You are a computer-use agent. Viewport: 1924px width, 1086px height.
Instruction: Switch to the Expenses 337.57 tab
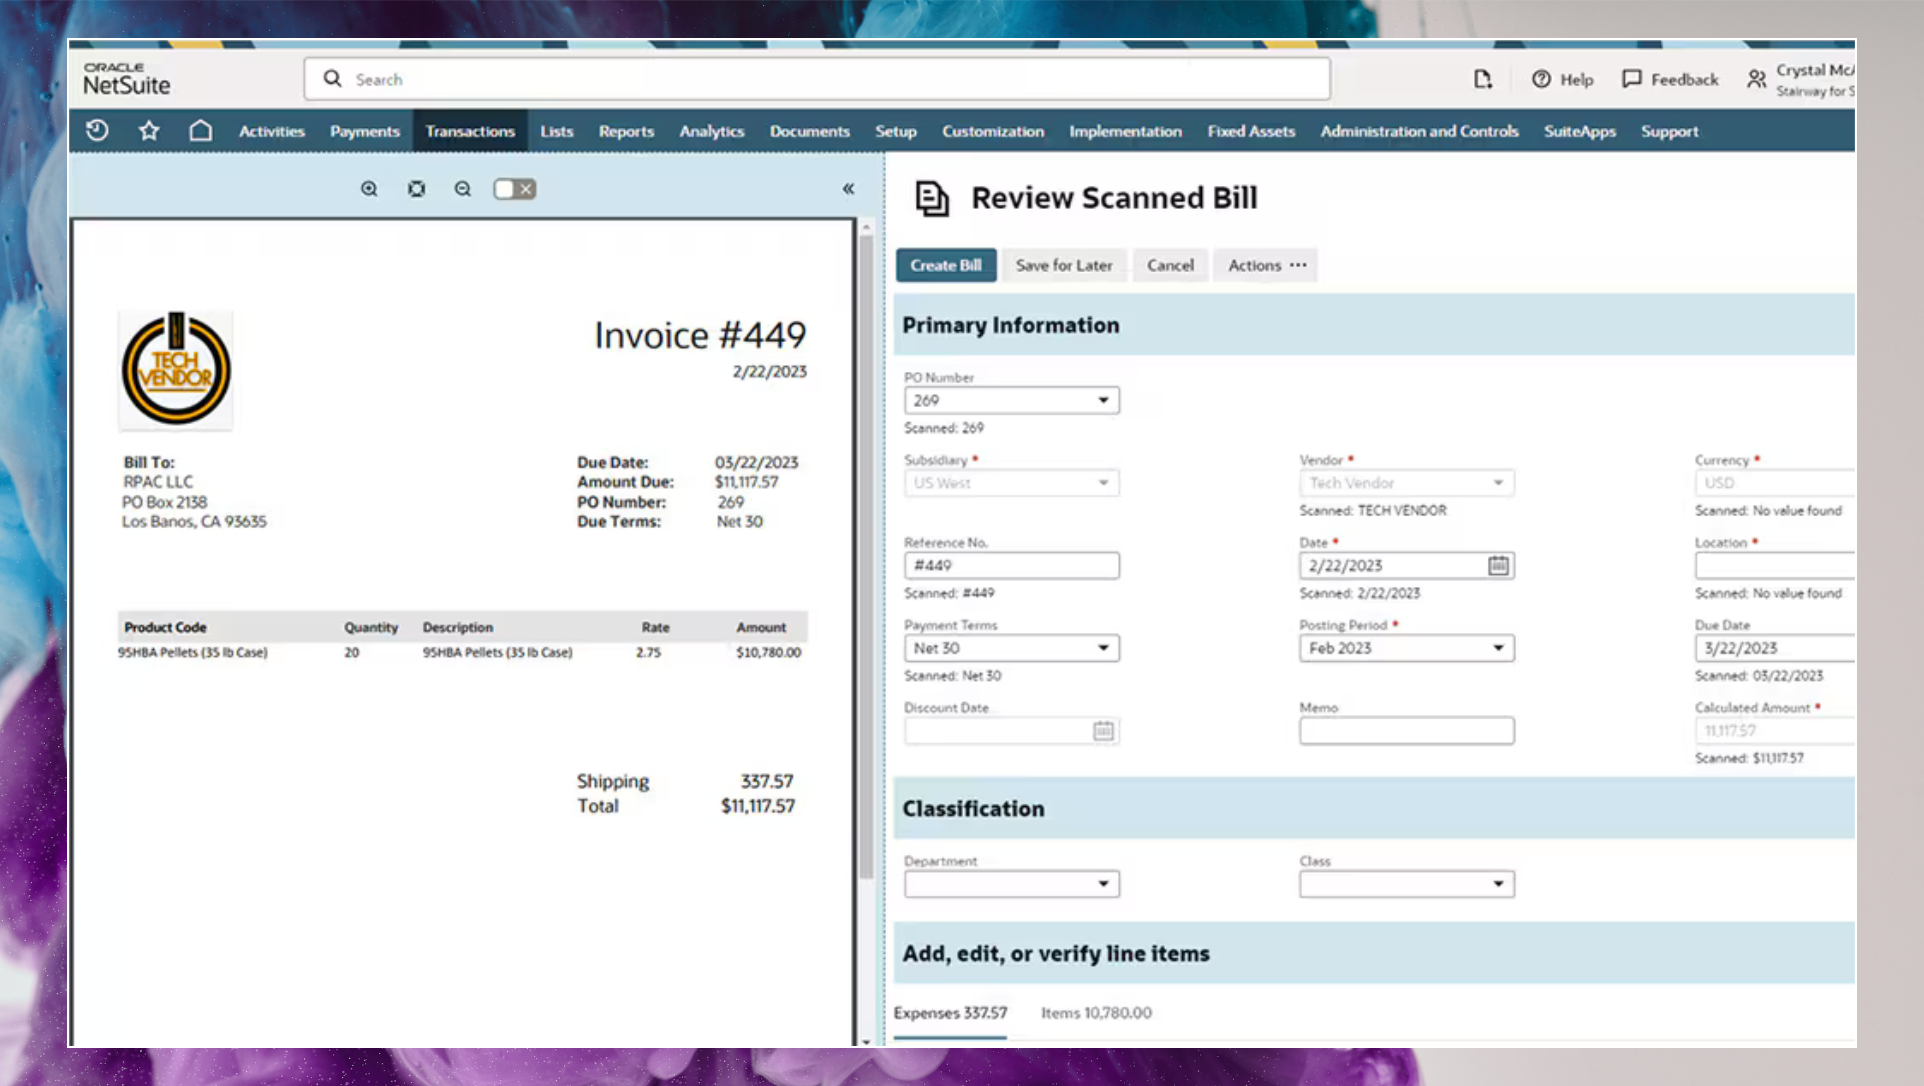pyautogui.click(x=950, y=1013)
